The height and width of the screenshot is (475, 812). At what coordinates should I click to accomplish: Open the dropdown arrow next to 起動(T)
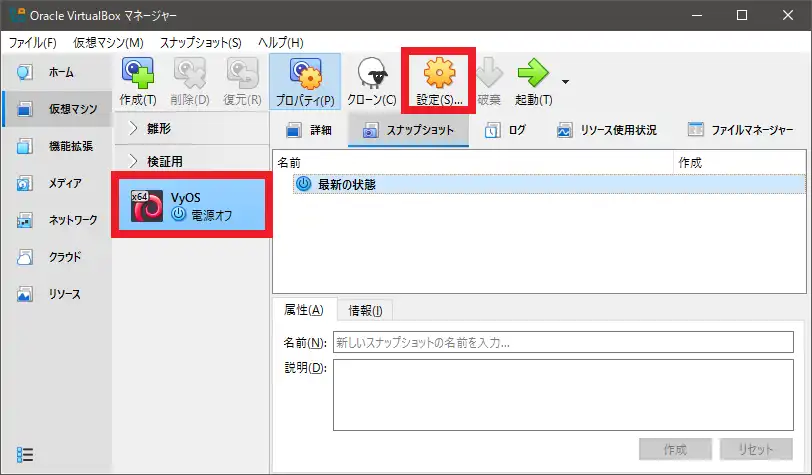566,82
